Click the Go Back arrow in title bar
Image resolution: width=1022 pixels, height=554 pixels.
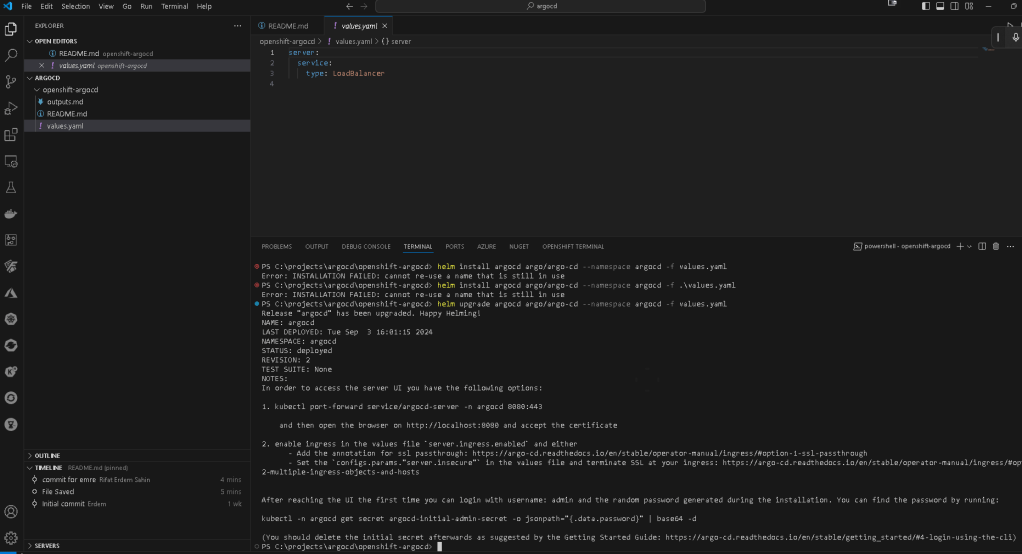[x=349, y=7]
